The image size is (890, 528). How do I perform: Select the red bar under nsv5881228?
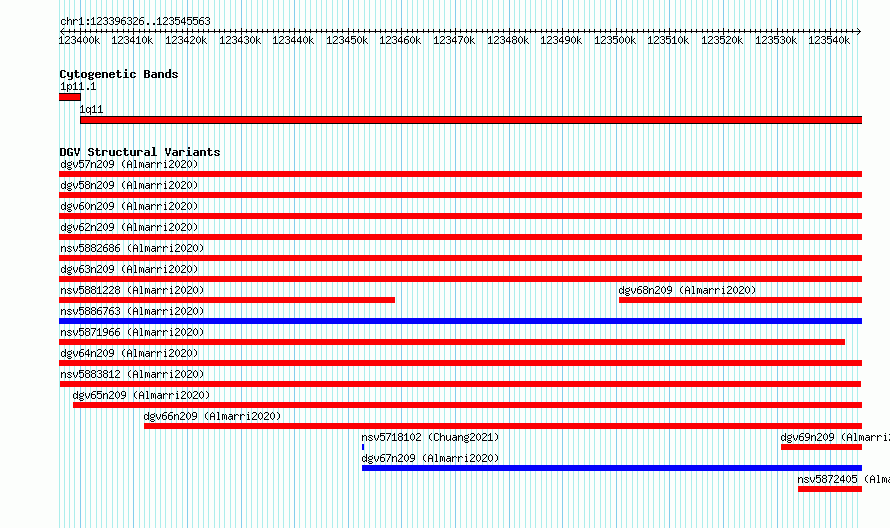point(227,300)
